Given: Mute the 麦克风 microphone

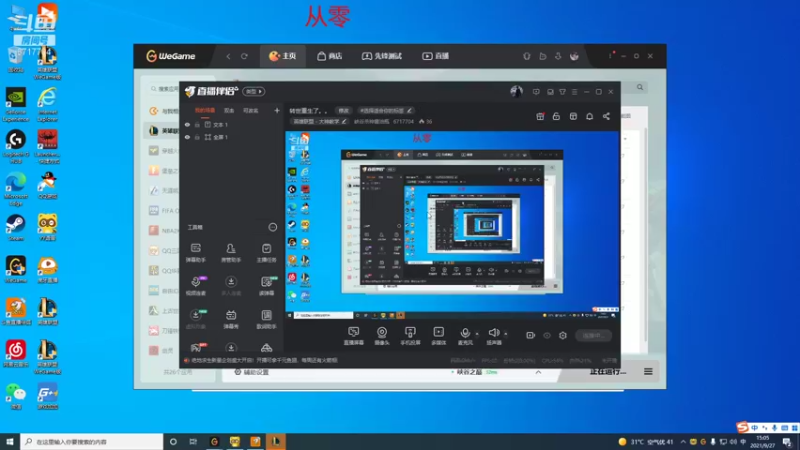Looking at the screenshot, I should [465, 336].
